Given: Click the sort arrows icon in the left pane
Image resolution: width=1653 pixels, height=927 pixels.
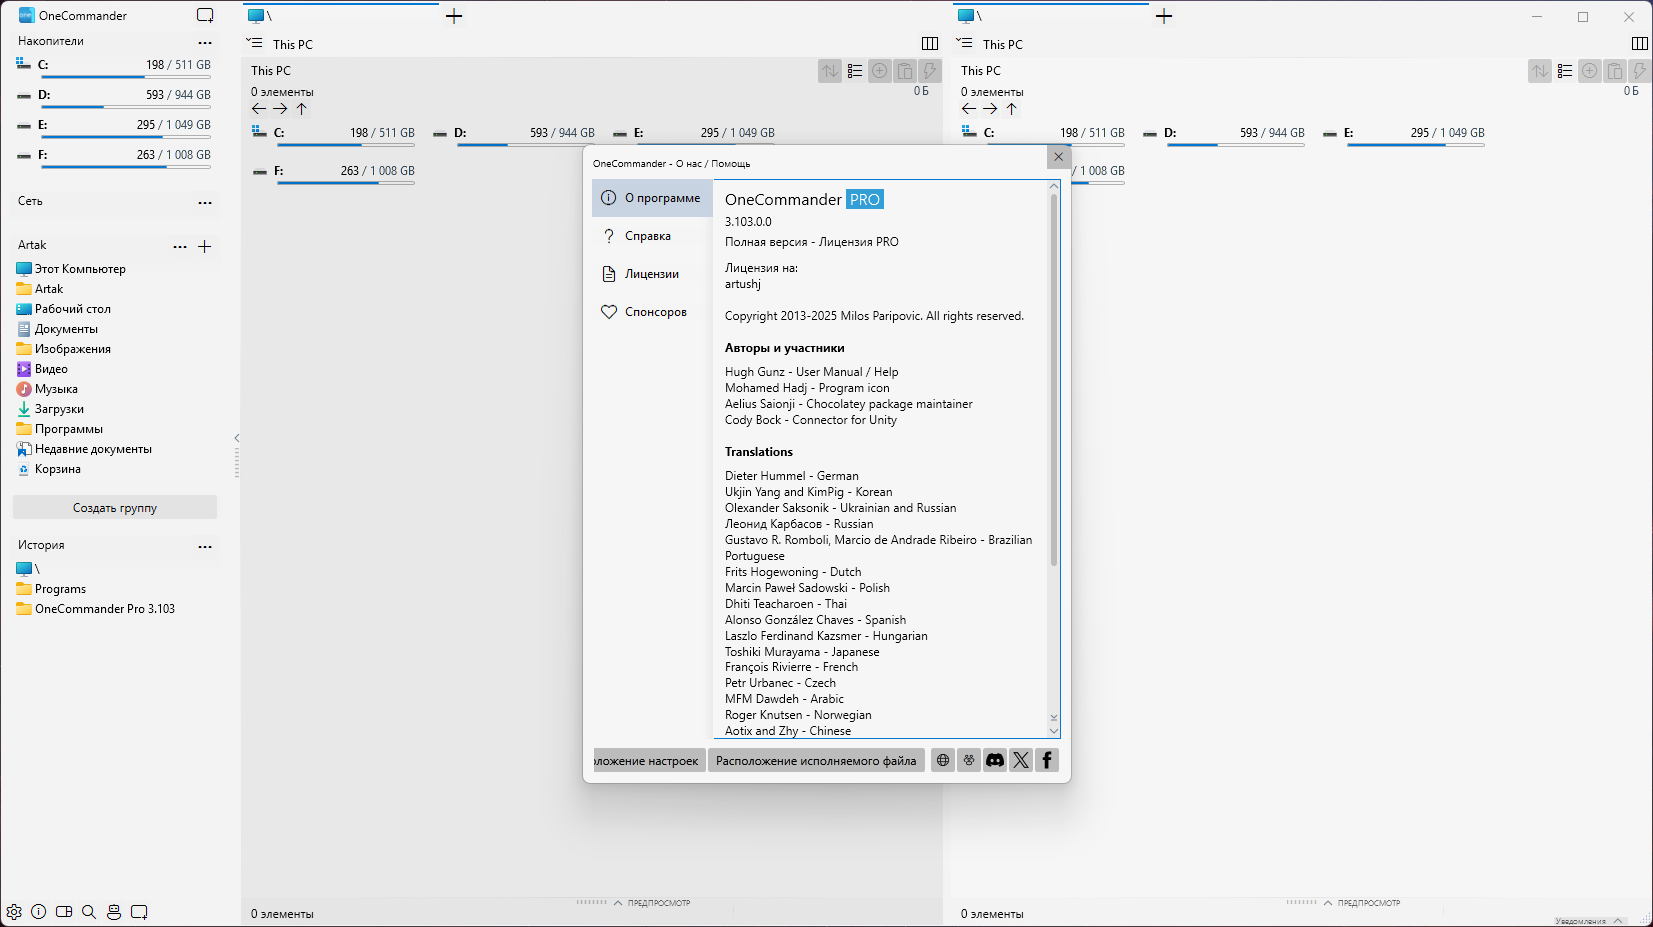Looking at the screenshot, I should pos(830,71).
